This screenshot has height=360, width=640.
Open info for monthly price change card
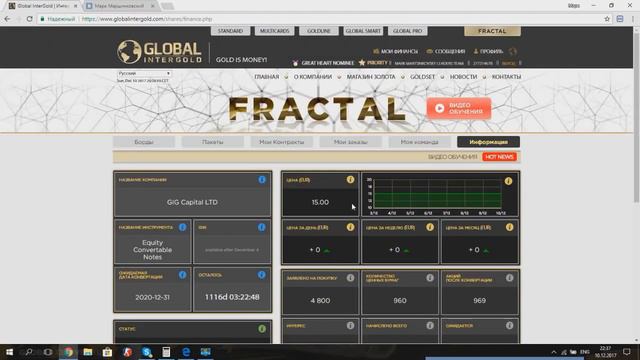(509, 227)
